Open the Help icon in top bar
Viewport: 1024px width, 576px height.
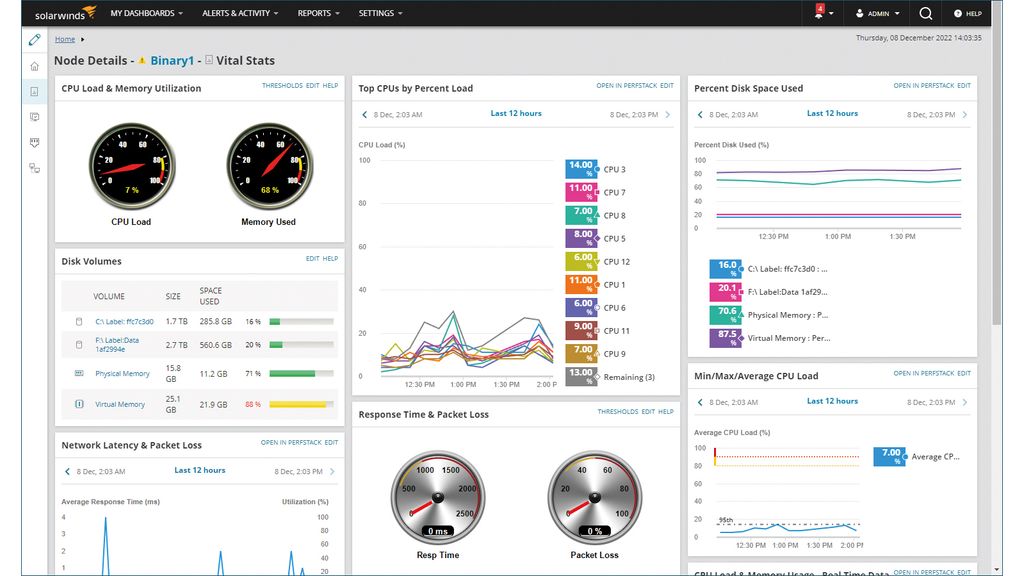967,13
